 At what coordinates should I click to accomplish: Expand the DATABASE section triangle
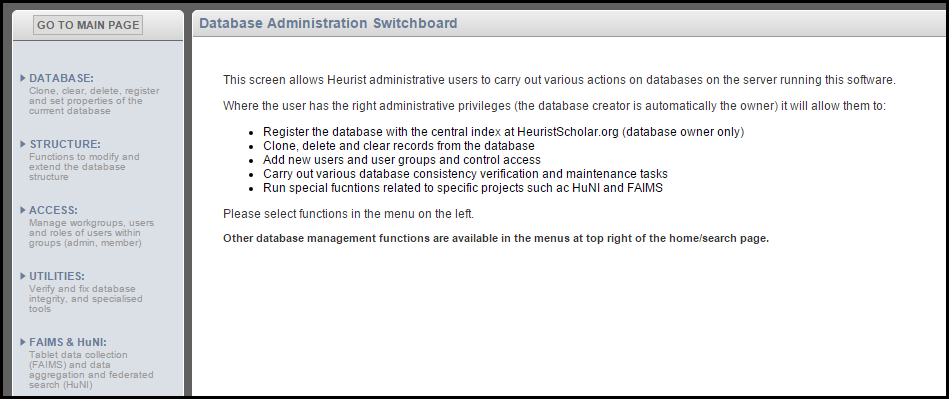click(x=23, y=77)
